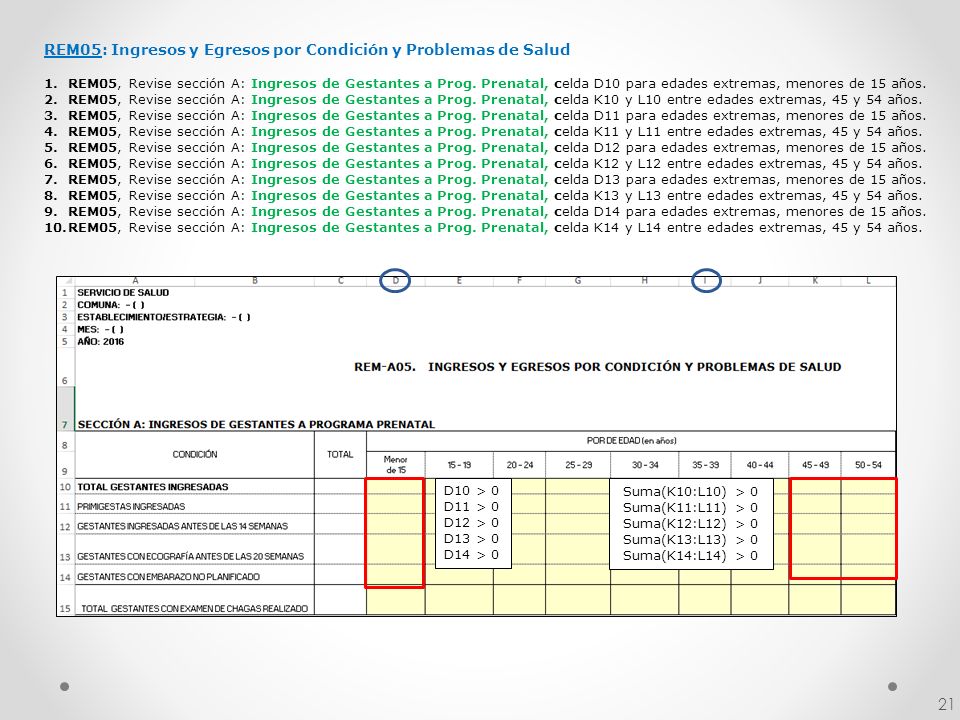The height and width of the screenshot is (720, 960).
Task: Select TOTAL GESTANTES INGRESADAS row label
Action: coord(152,487)
